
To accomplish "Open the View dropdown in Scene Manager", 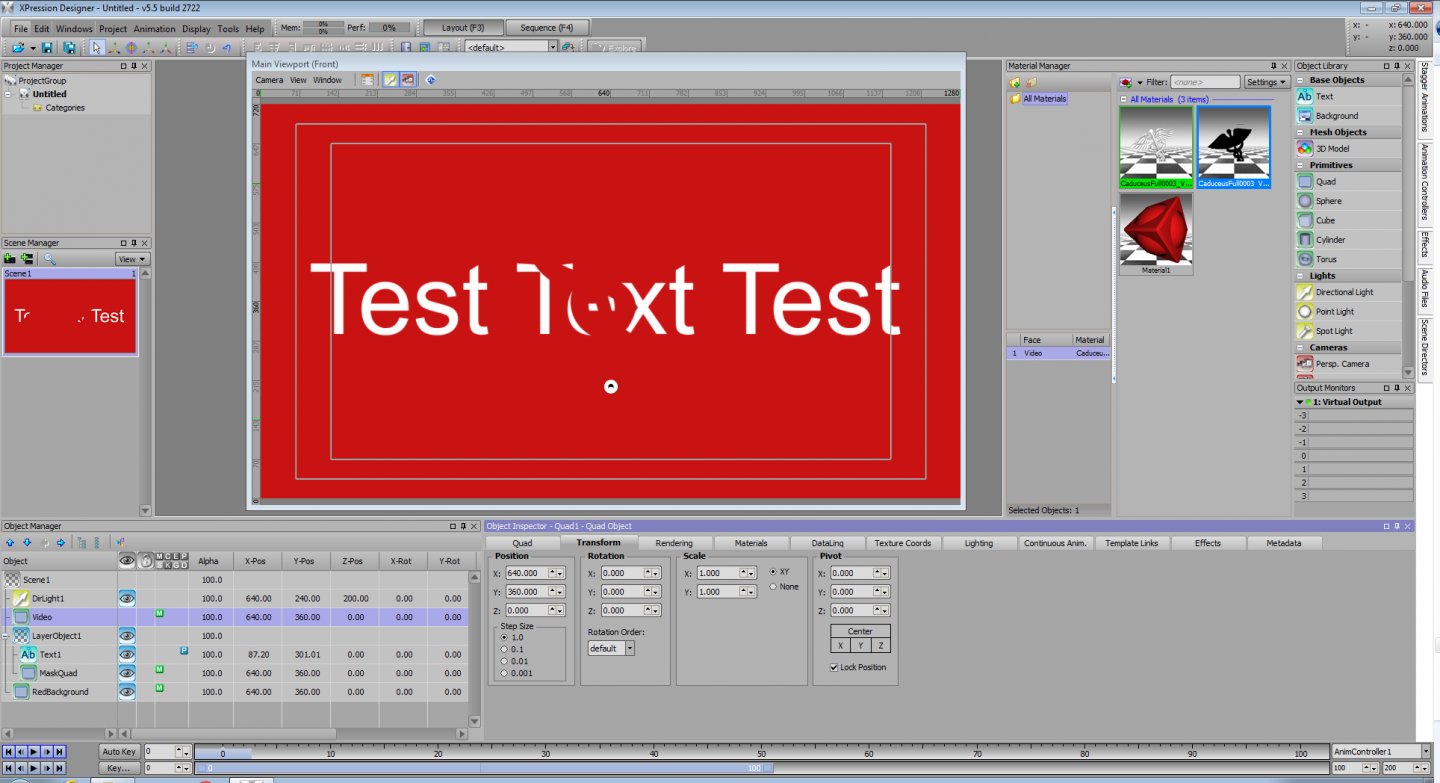I will click(132, 259).
